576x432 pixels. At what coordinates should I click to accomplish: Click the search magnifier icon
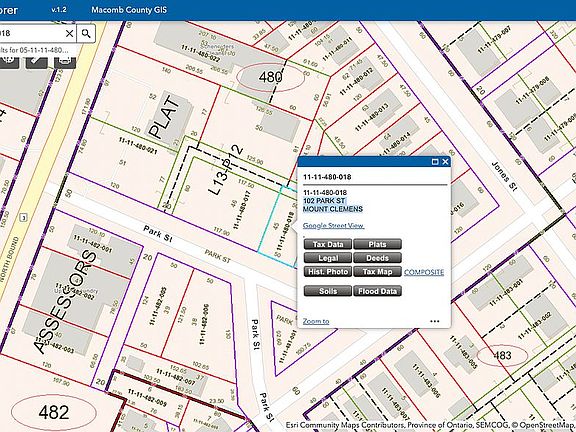click(x=86, y=34)
